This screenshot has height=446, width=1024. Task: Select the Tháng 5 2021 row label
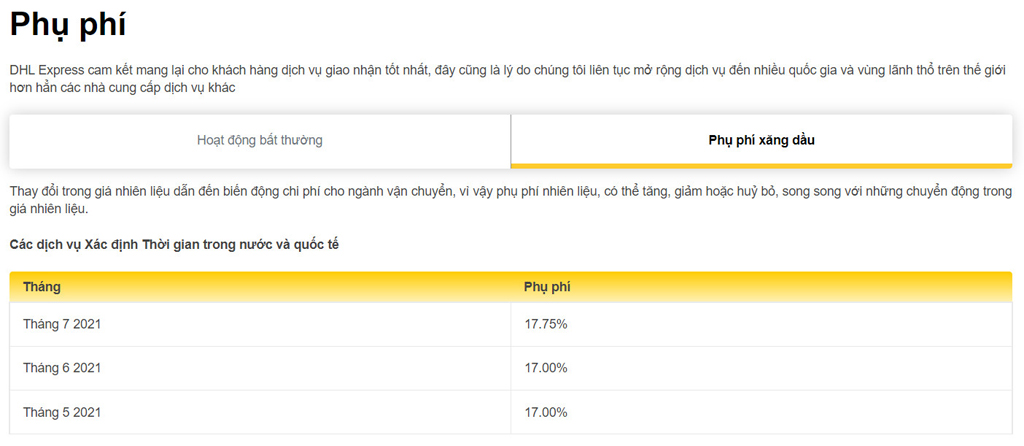[x=62, y=412]
